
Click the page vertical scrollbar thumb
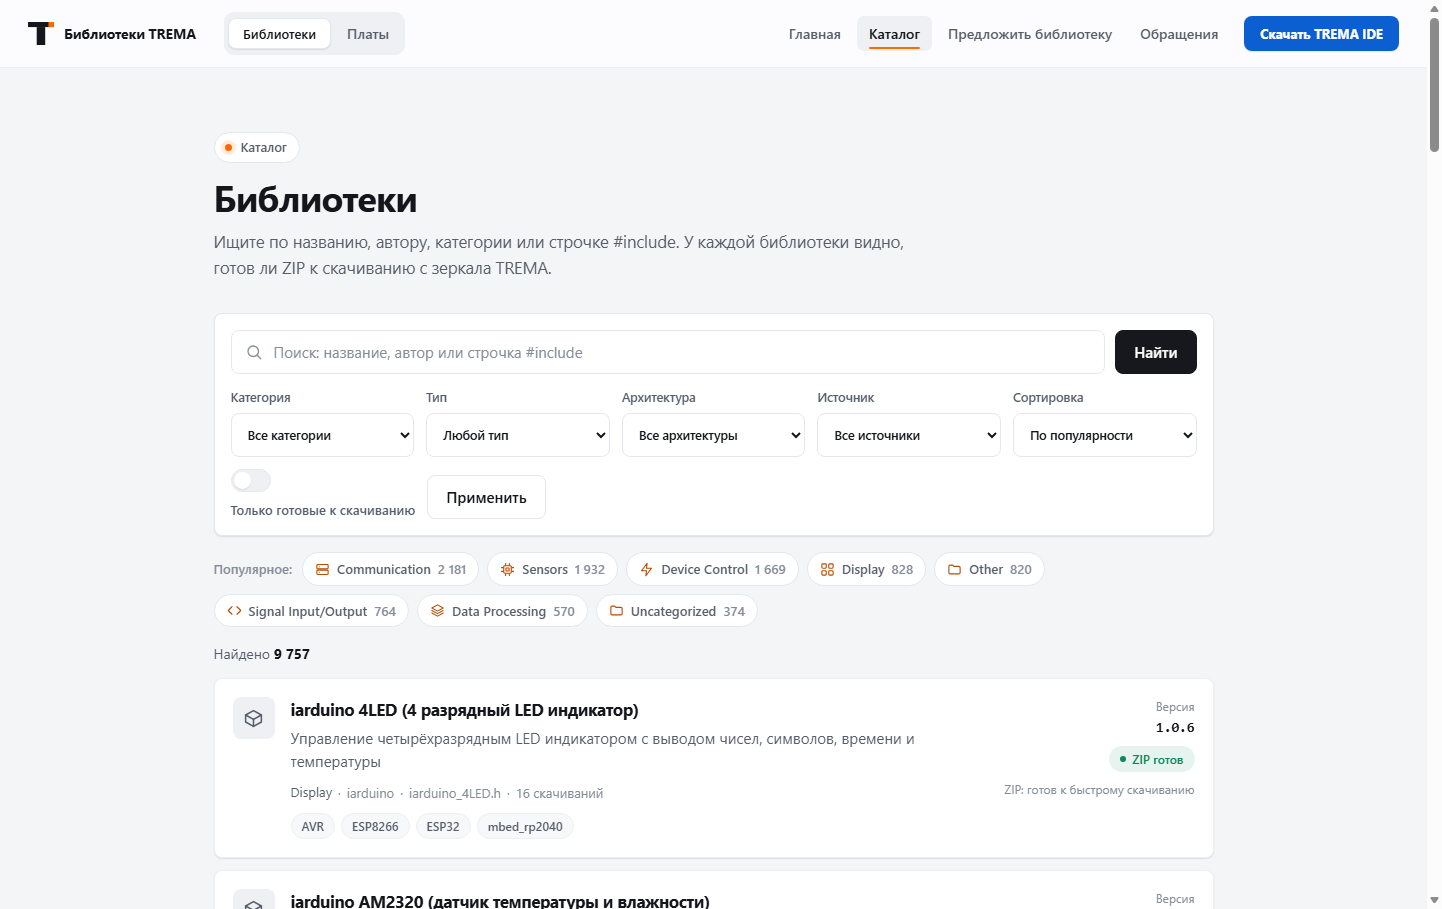pyautogui.click(x=1434, y=84)
